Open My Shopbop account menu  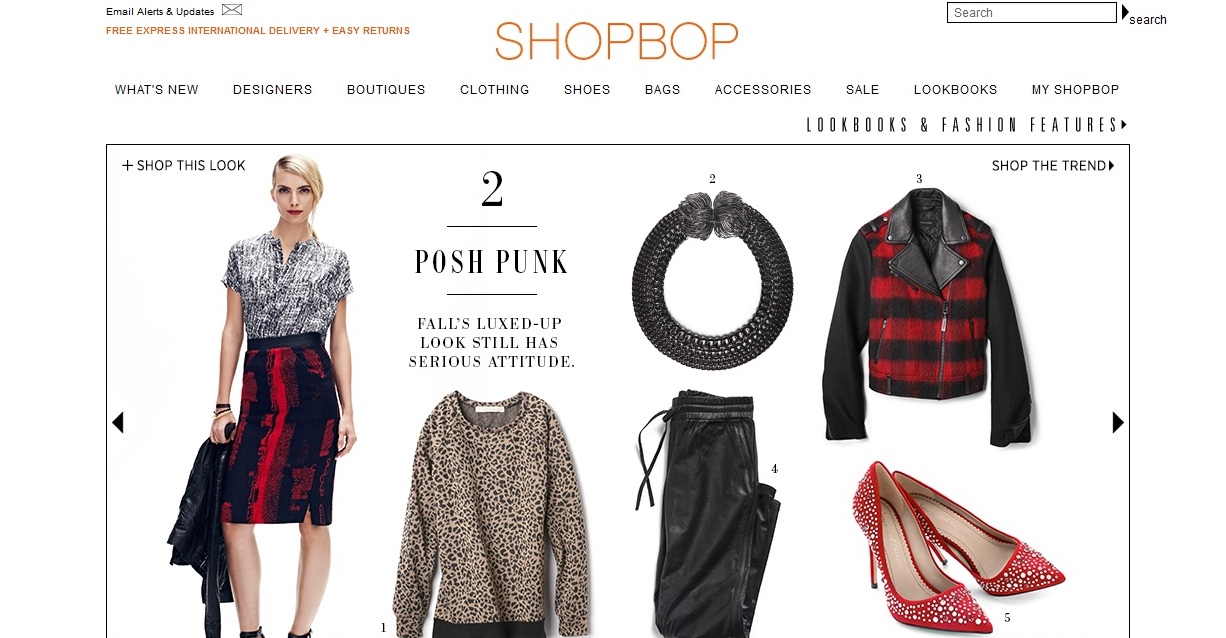[x=1075, y=90]
